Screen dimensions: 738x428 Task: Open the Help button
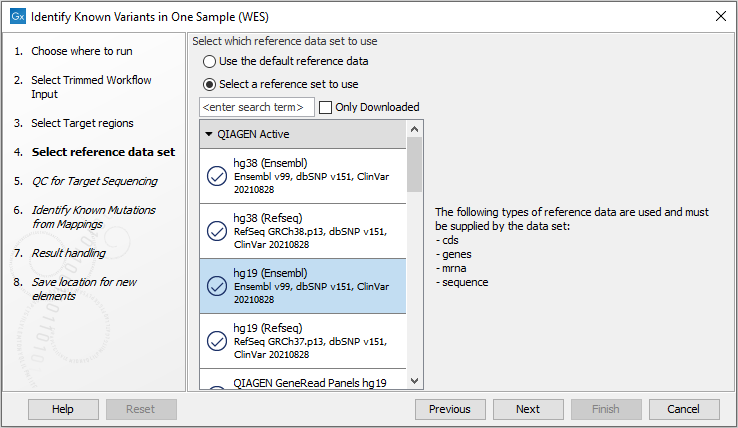pyautogui.click(x=63, y=409)
